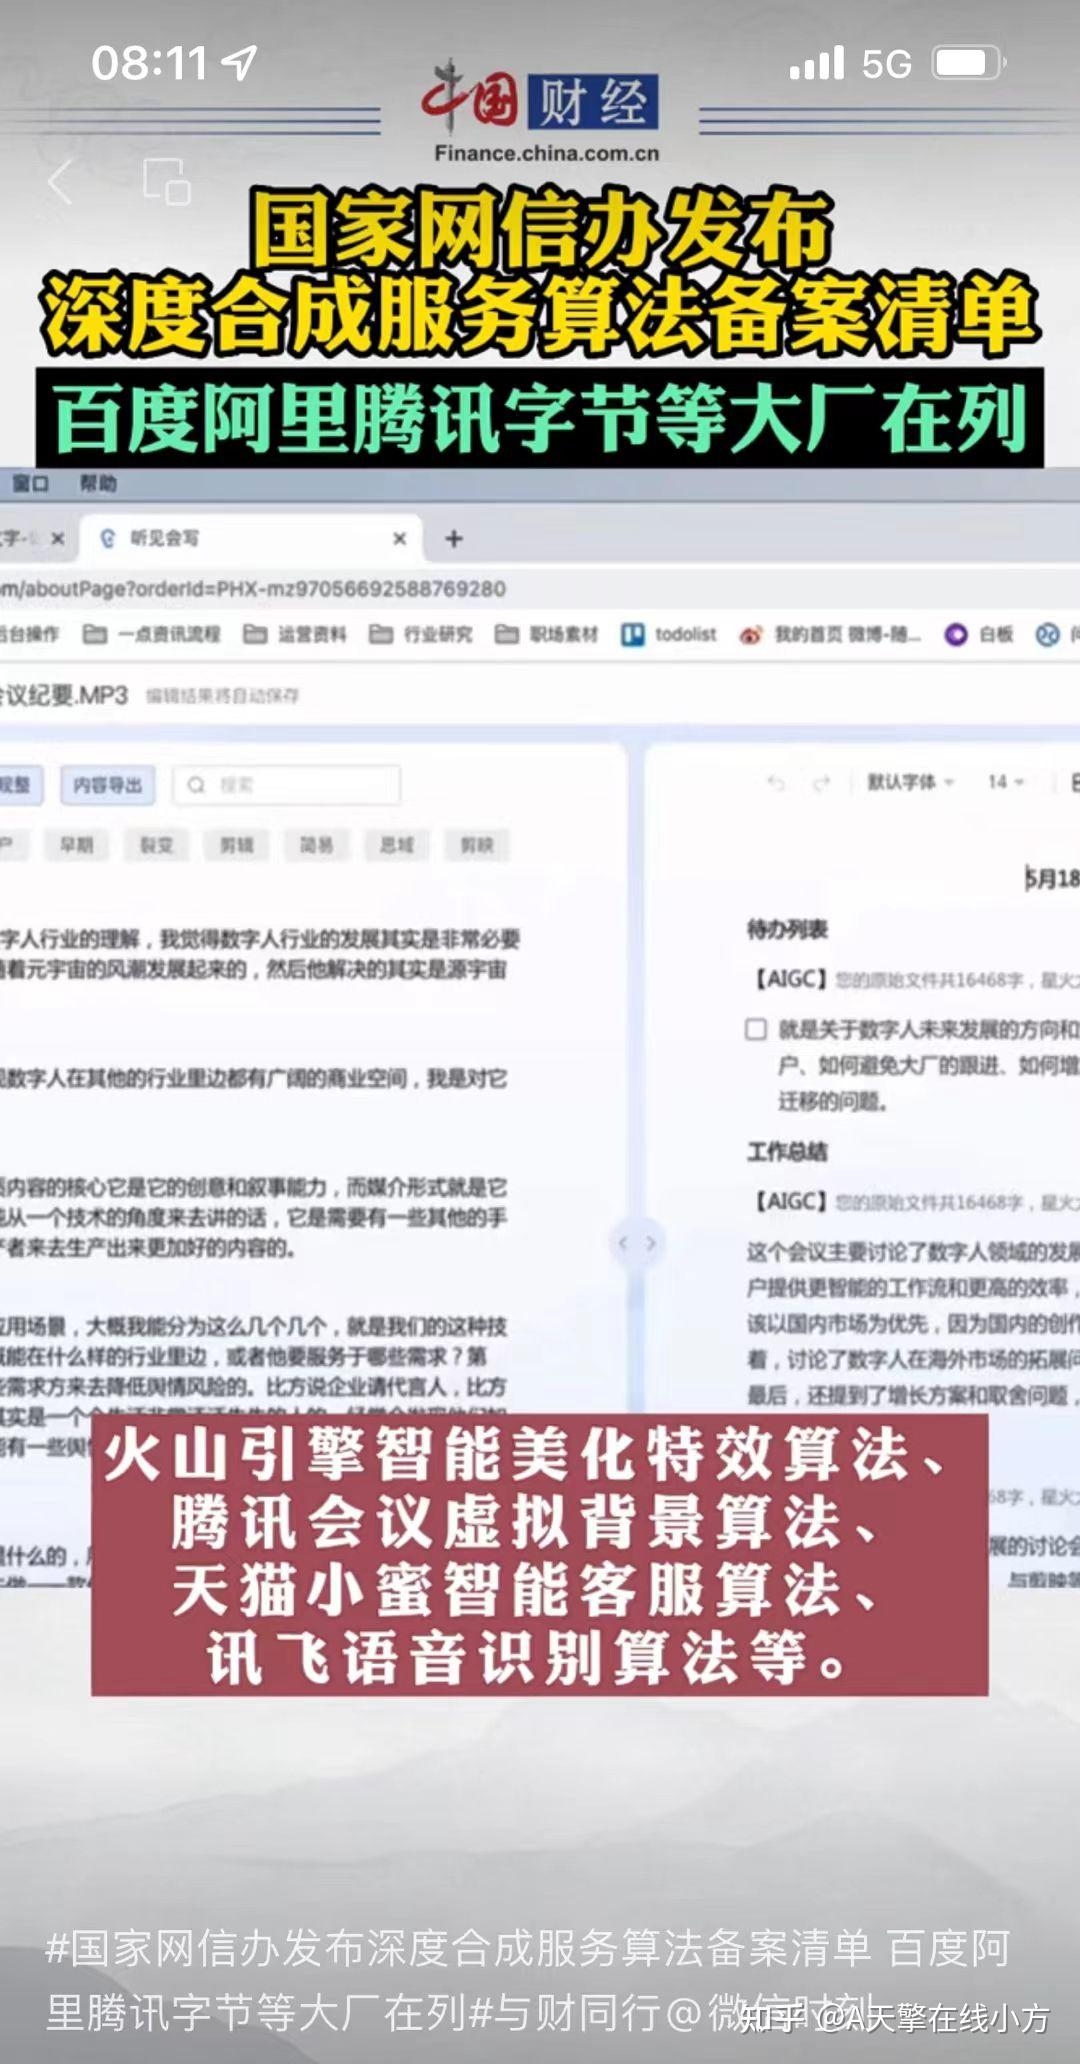1080x2064 pixels.
Task: Click the first 【AIGC】 label under 待办列表
Action: pos(791,979)
